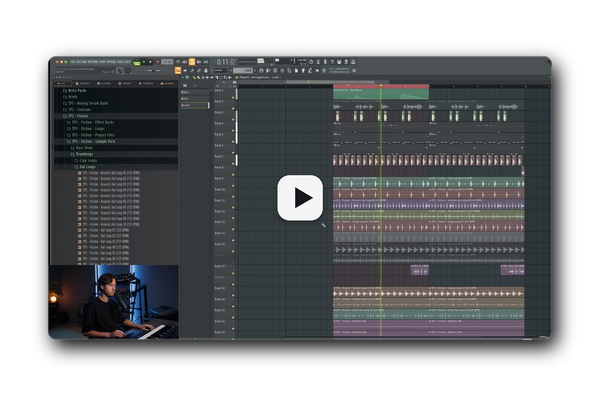Image resolution: width=600 pixels, height=396 pixels.
Task: Click the red time selection bar in timeline
Action: (x=381, y=86)
